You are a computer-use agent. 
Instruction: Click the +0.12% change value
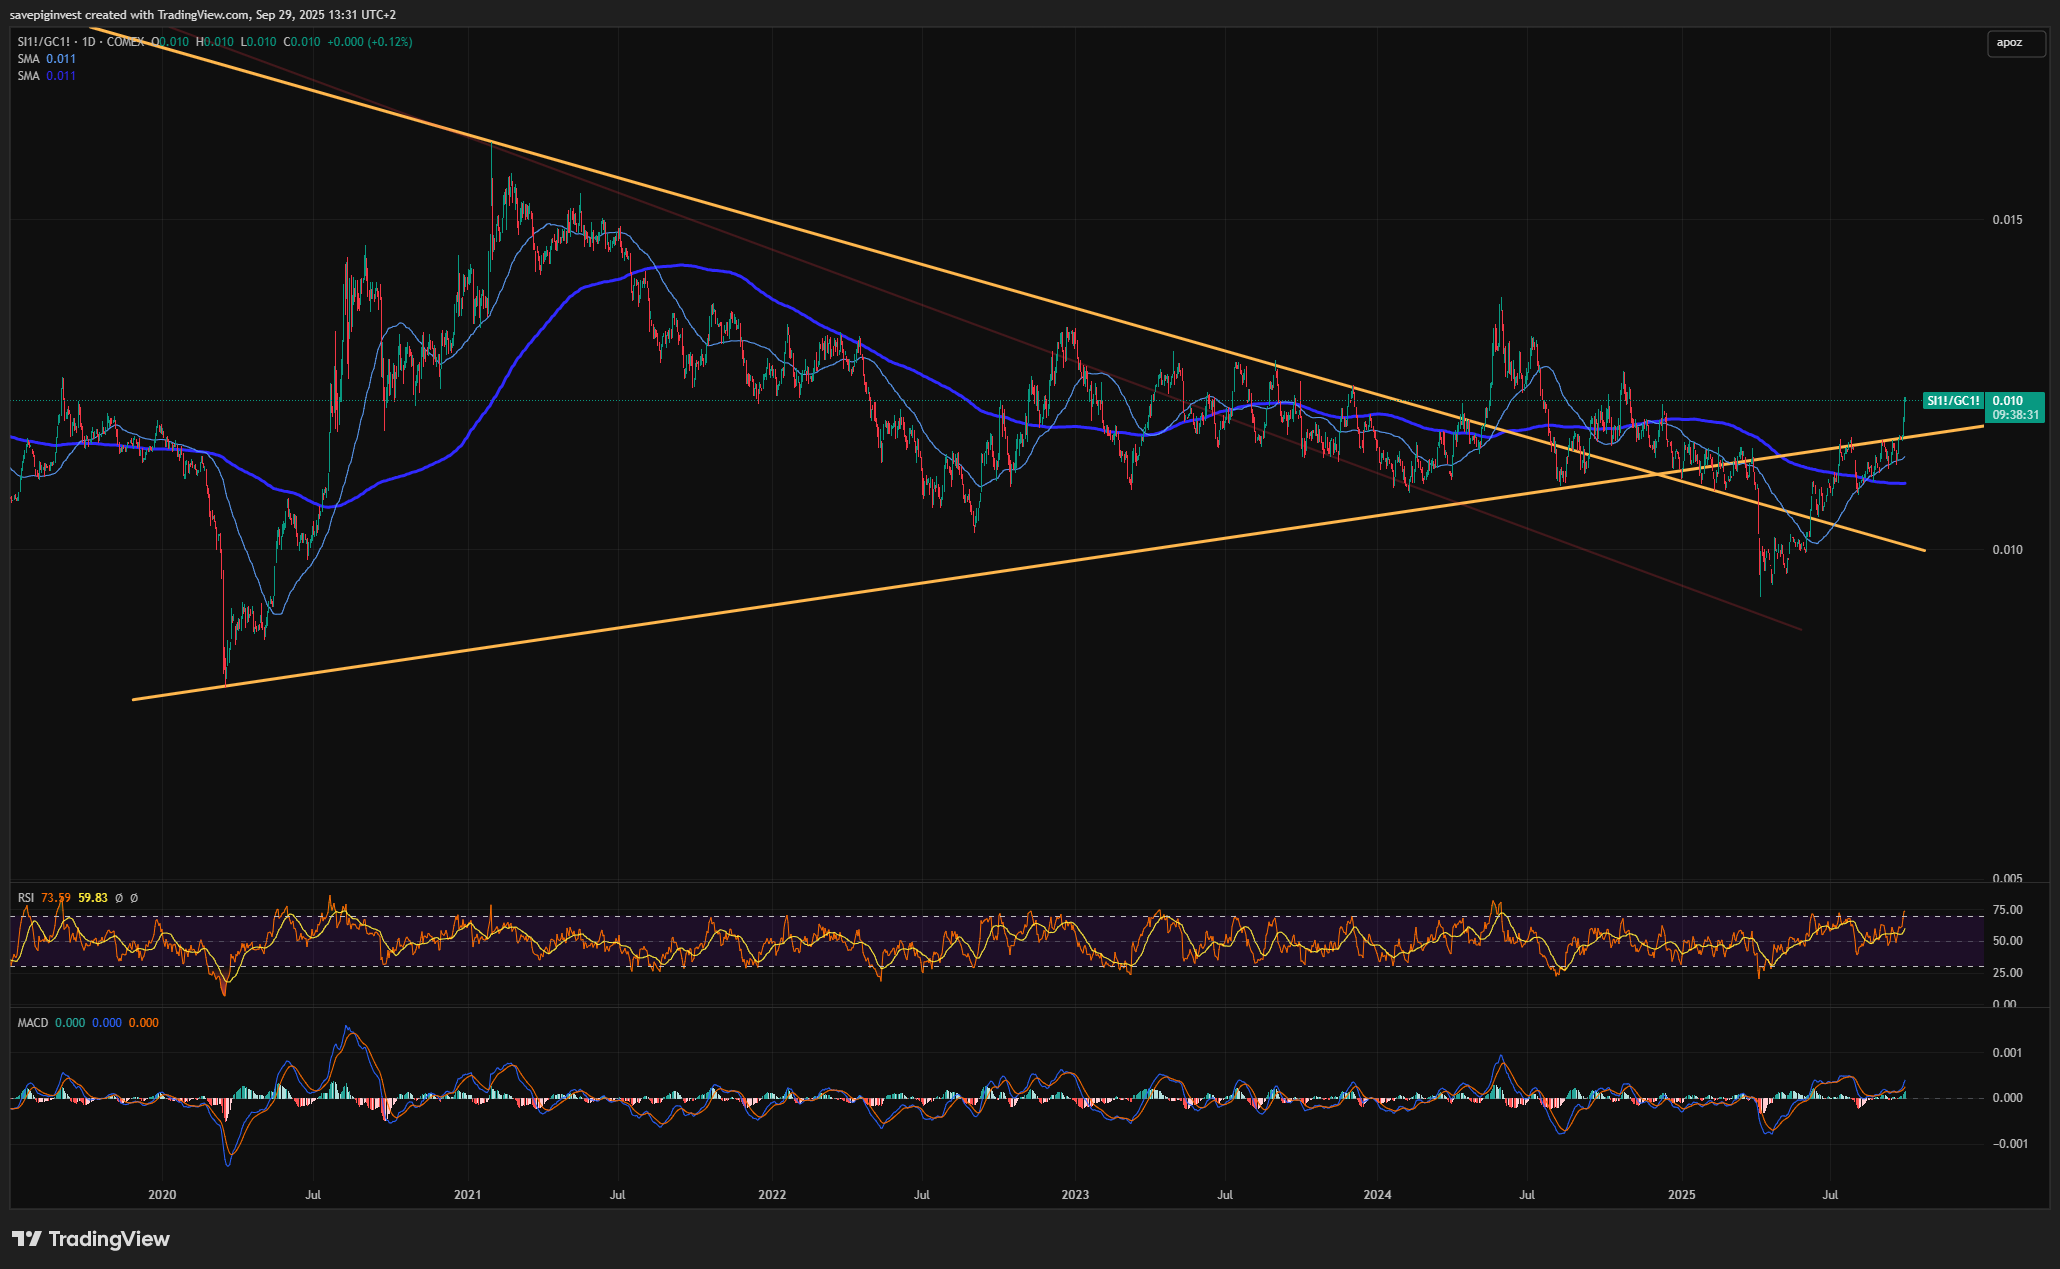pos(391,42)
